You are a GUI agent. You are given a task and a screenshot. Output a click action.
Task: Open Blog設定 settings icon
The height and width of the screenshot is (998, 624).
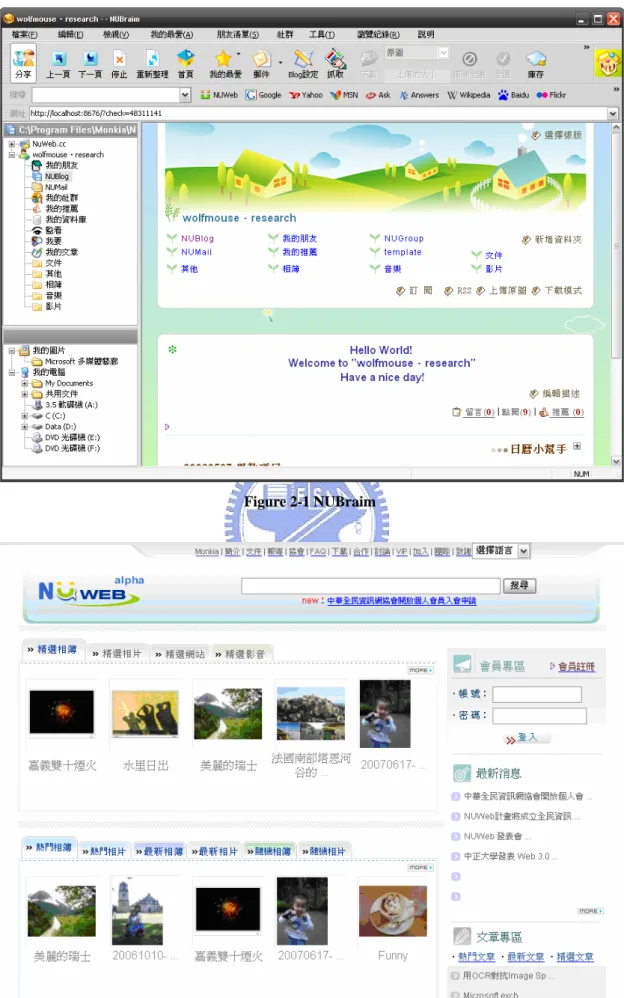pyautogui.click(x=303, y=59)
